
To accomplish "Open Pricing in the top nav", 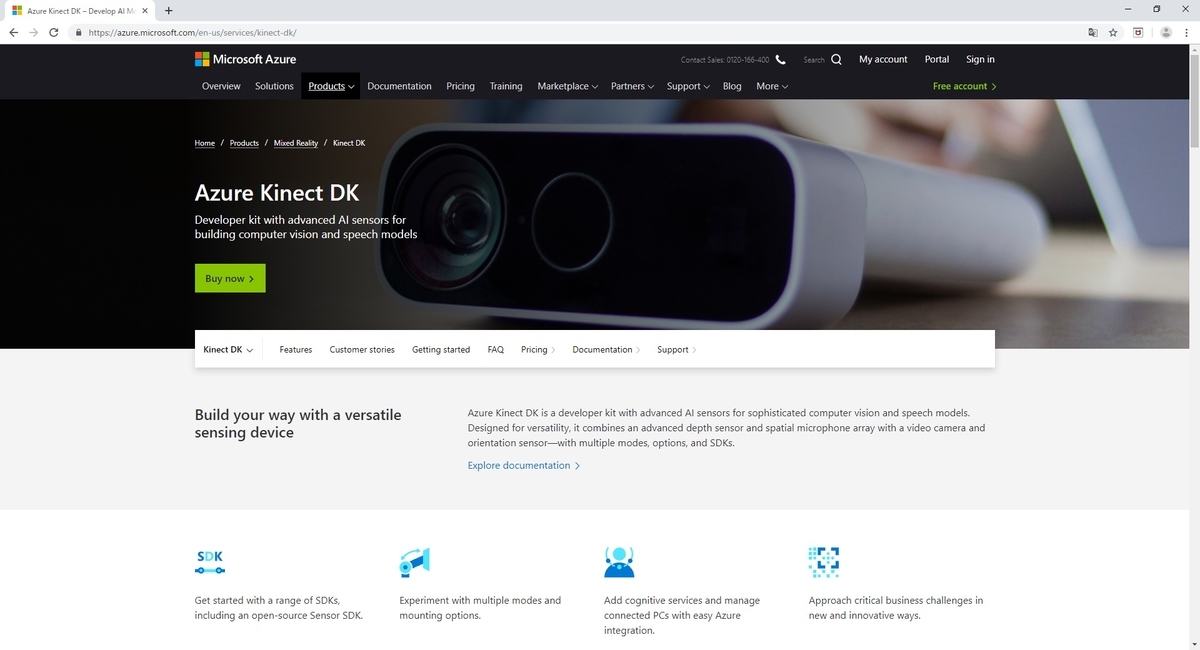I will pyautogui.click(x=460, y=86).
